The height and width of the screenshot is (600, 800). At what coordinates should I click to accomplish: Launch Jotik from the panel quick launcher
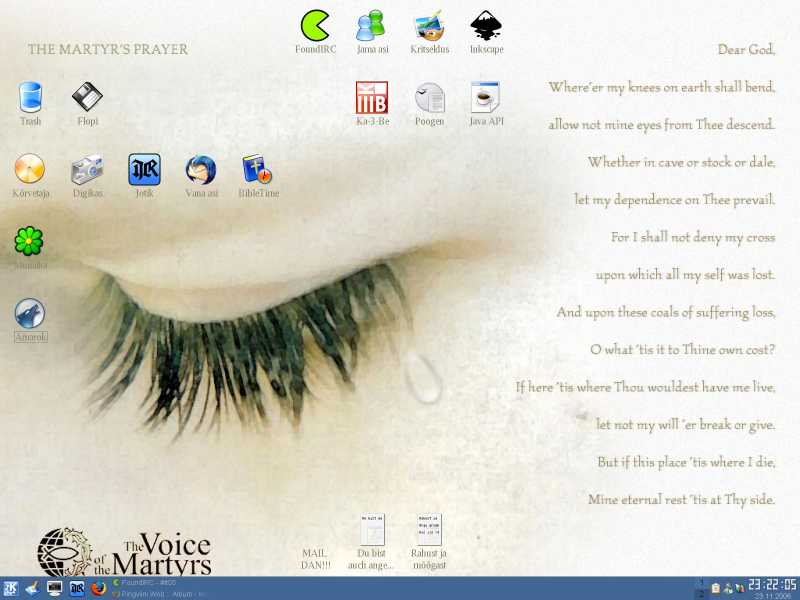pyautogui.click(x=77, y=589)
